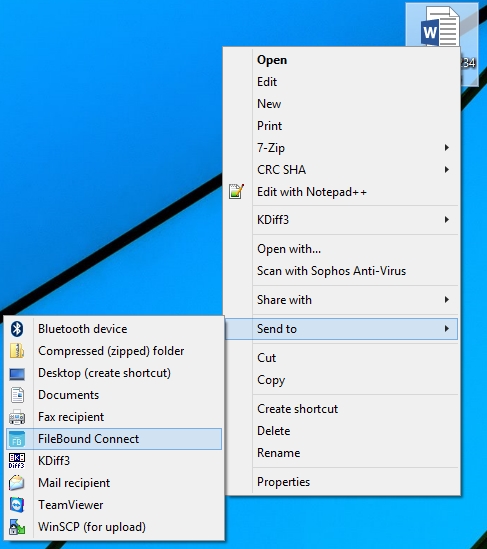Select Create shortcut

pos(342,409)
